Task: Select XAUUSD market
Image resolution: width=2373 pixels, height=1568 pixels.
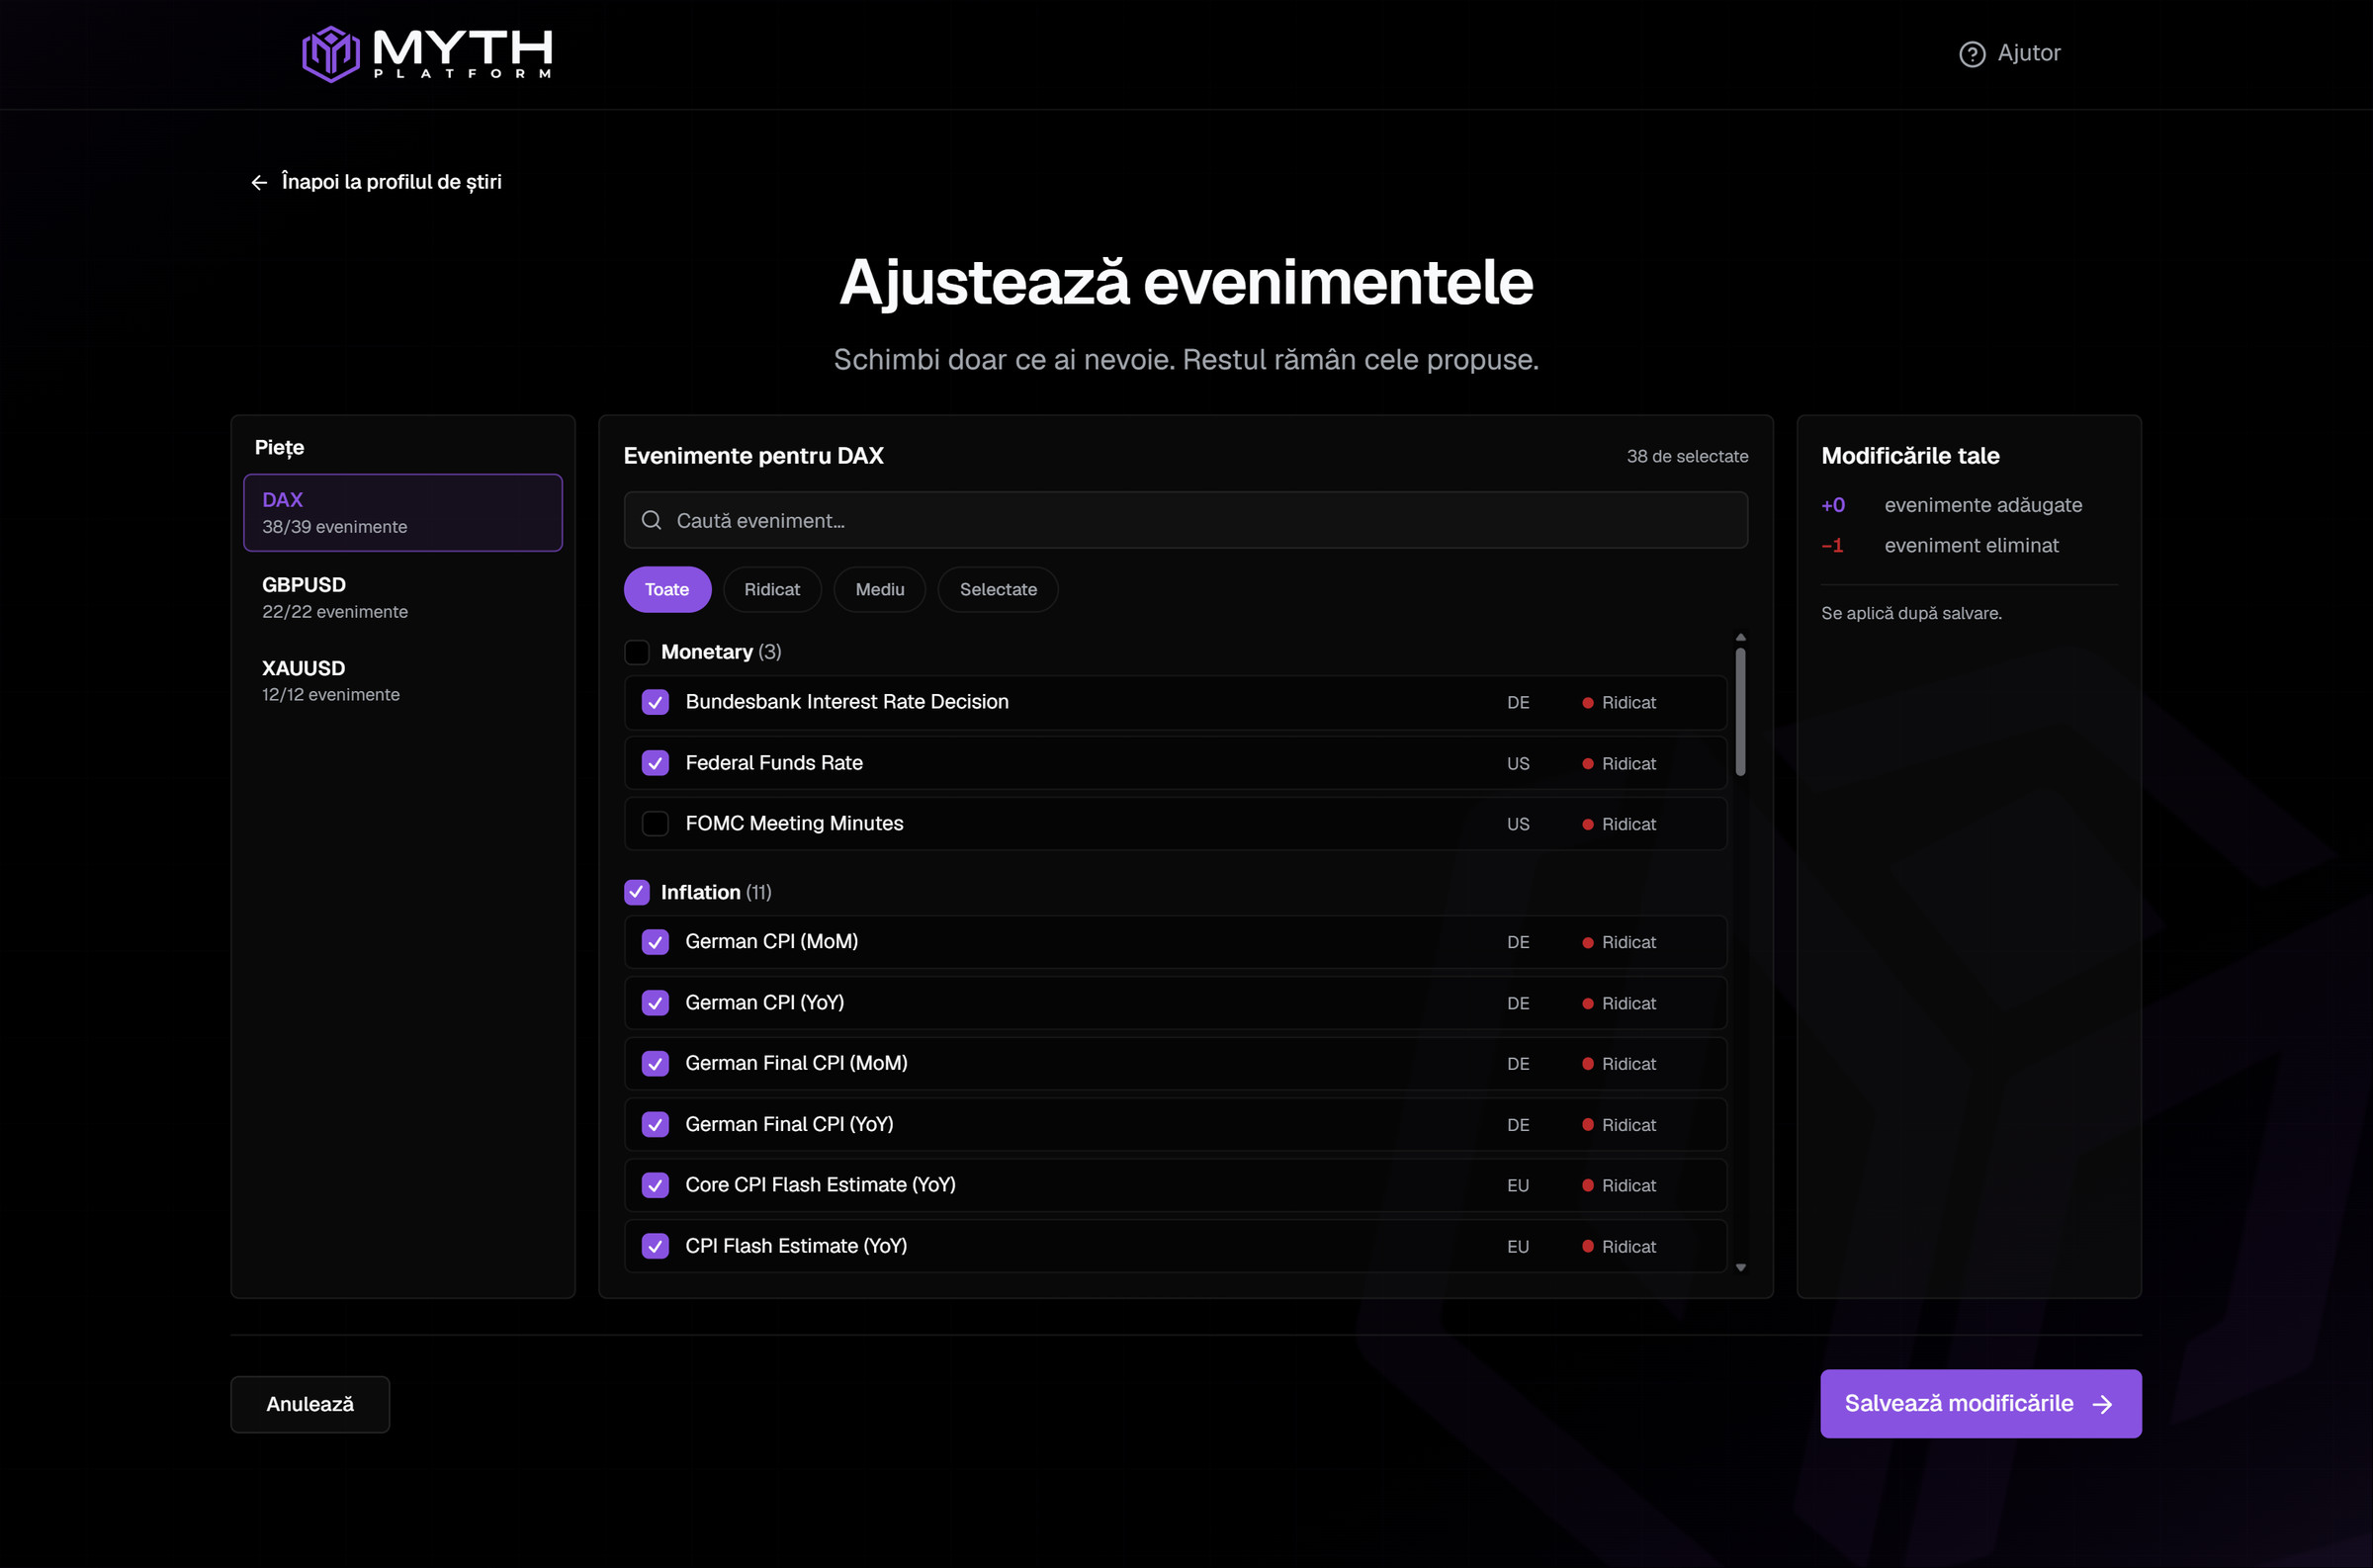Action: click(403, 680)
